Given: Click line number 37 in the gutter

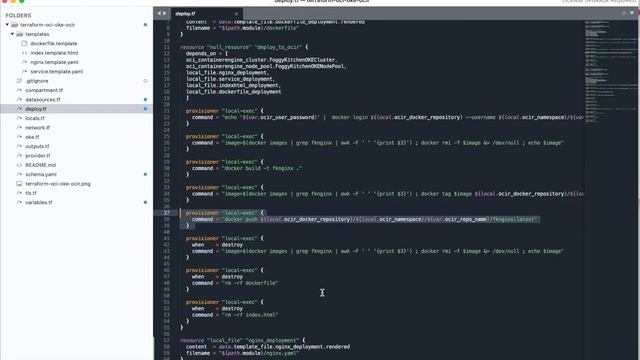Looking at the screenshot, I should tap(167, 213).
